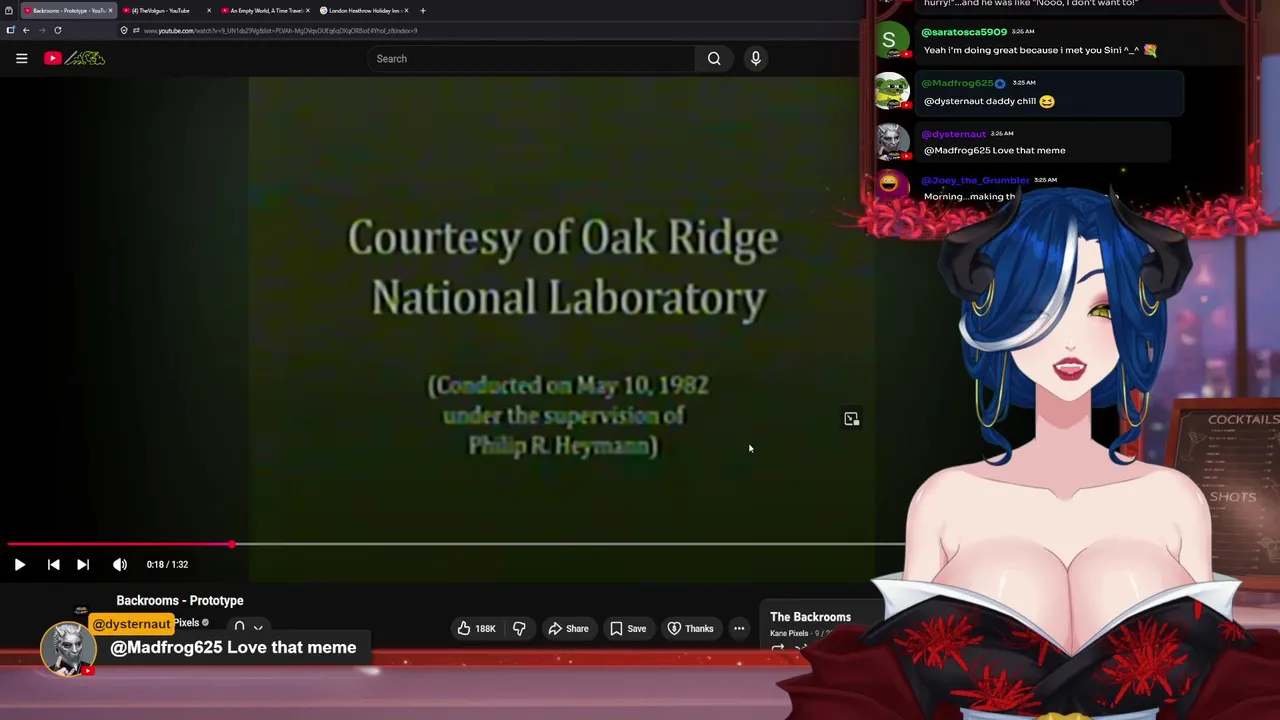Go back with the browser back arrow

coord(26,30)
